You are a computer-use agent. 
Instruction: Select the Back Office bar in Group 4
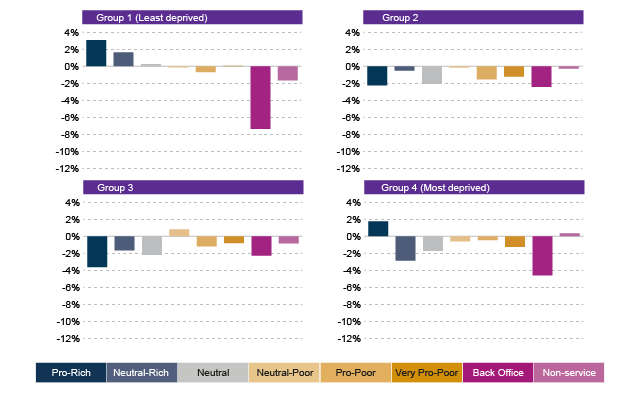pos(542,256)
